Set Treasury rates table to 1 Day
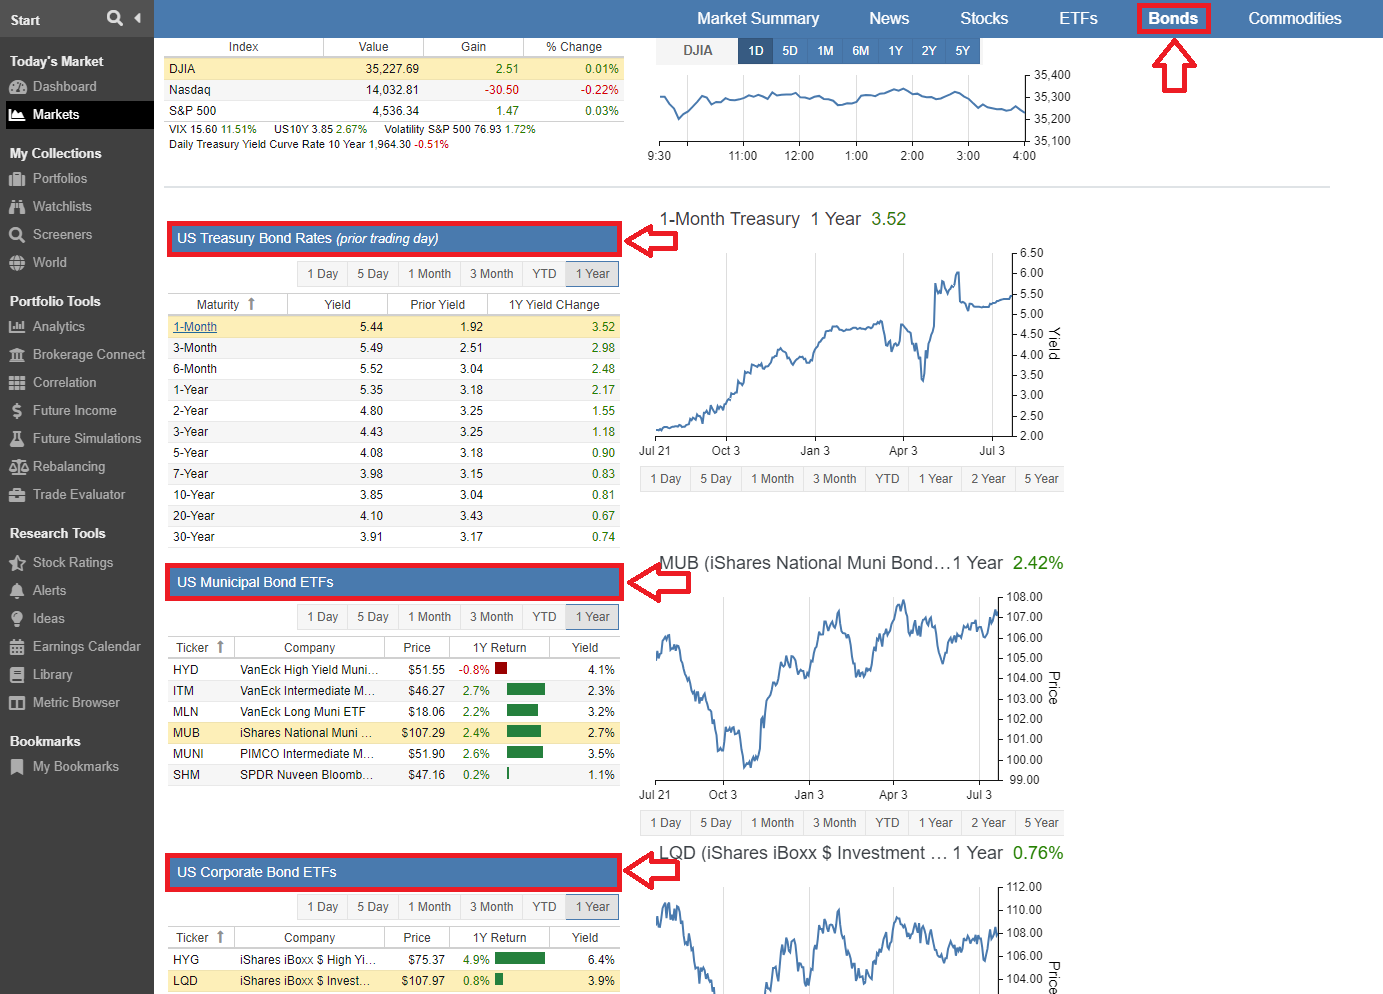1383x994 pixels. (x=322, y=274)
